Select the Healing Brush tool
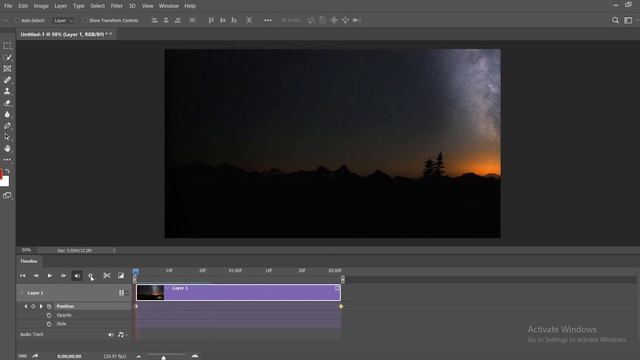Viewport: 640px width, 360px height. [7, 80]
